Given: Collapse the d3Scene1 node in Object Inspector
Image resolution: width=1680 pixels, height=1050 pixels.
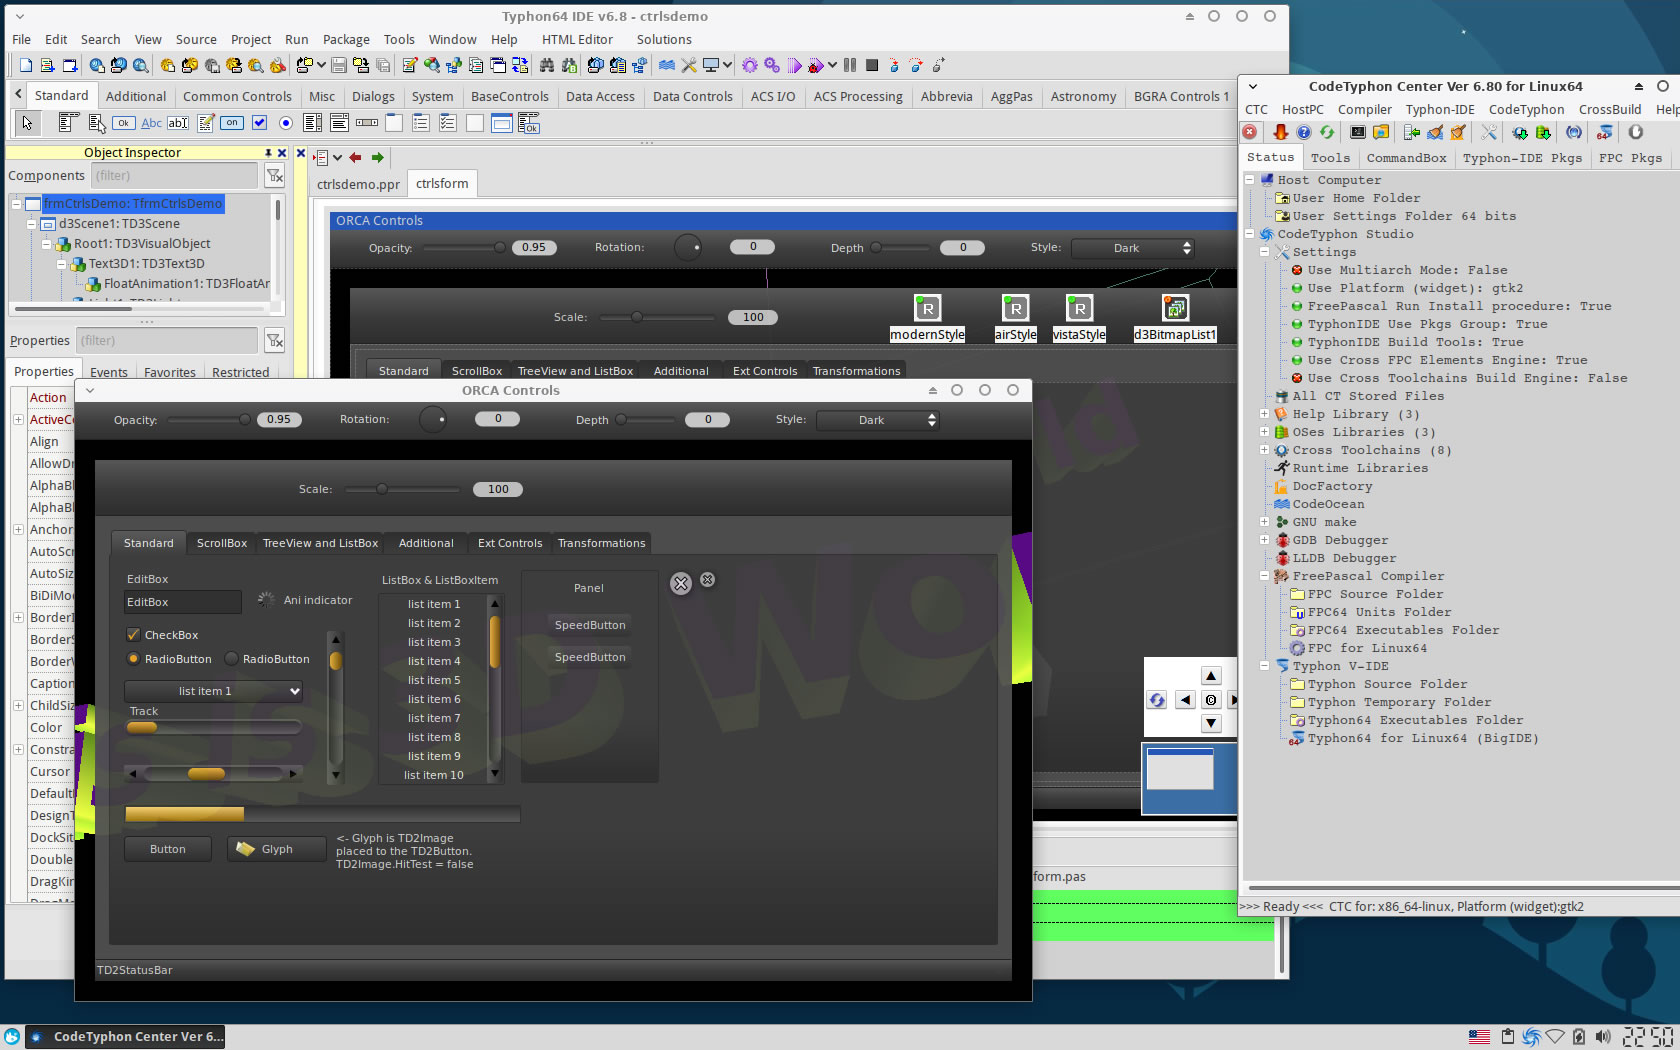Looking at the screenshot, I should click(x=32, y=224).
